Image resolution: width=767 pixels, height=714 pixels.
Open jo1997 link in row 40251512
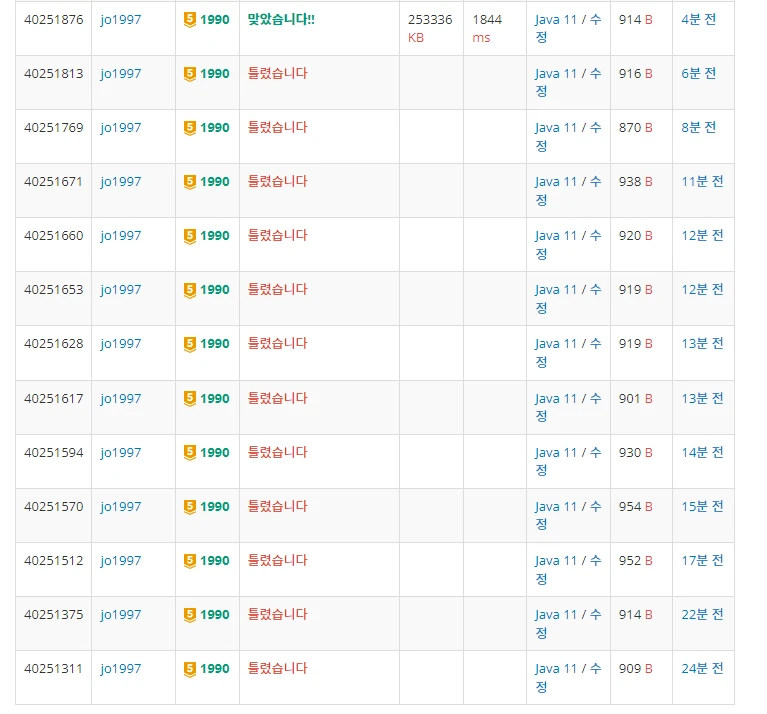pos(121,561)
